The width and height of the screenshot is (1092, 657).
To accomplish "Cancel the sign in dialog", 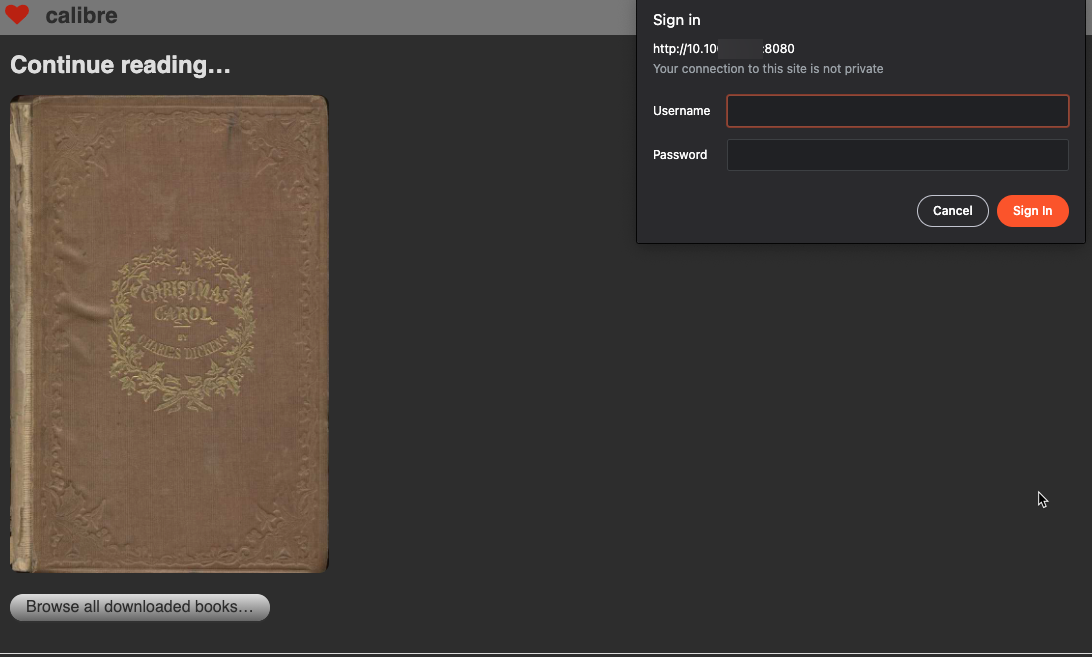I will click(952, 211).
